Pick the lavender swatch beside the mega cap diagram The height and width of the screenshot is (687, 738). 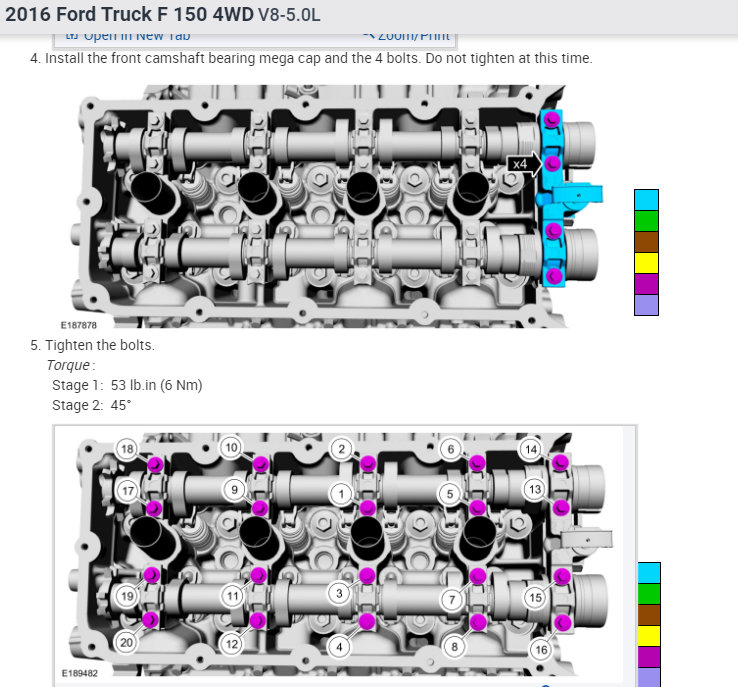point(646,304)
